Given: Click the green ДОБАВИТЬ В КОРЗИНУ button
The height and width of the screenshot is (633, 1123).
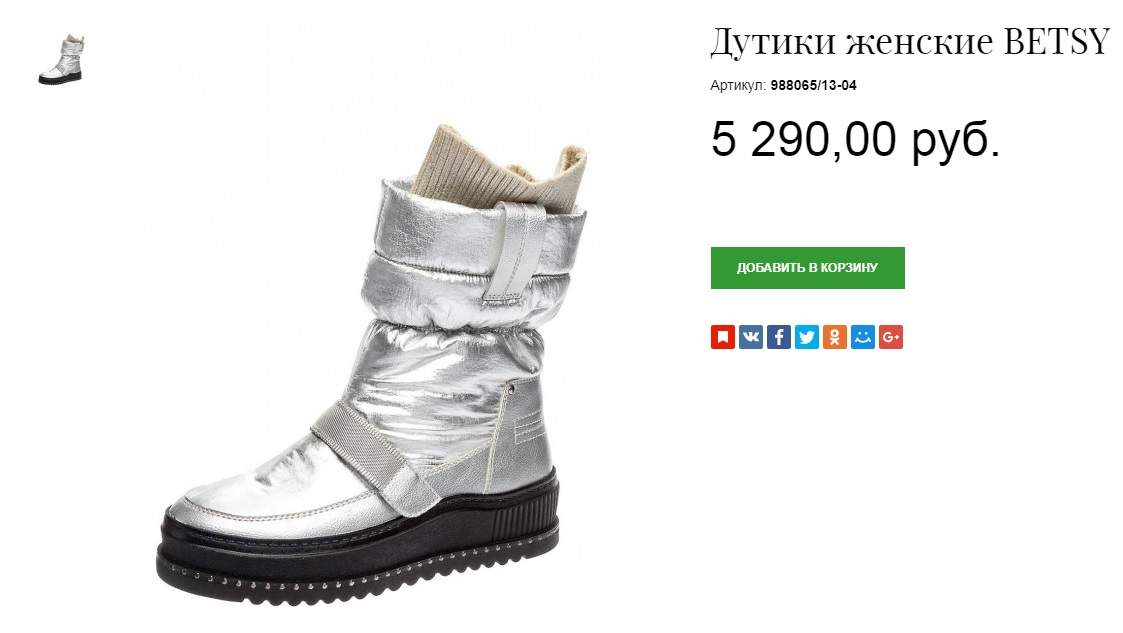Looking at the screenshot, I should click(x=808, y=268).
